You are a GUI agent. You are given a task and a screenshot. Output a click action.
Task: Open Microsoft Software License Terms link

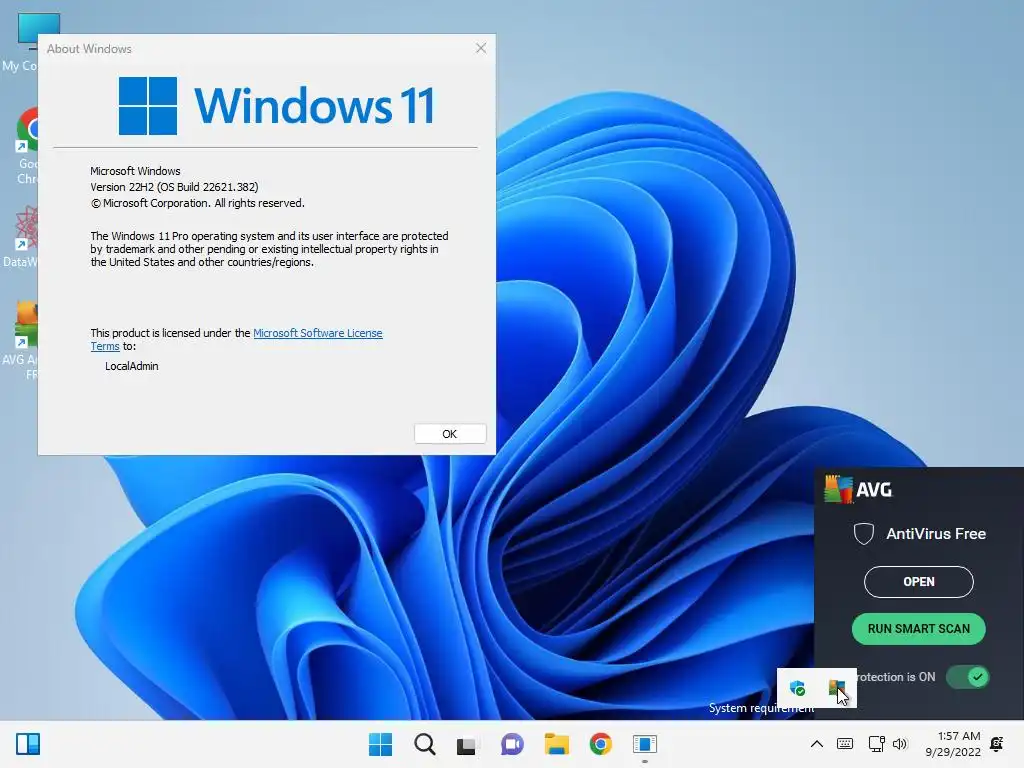coord(317,333)
